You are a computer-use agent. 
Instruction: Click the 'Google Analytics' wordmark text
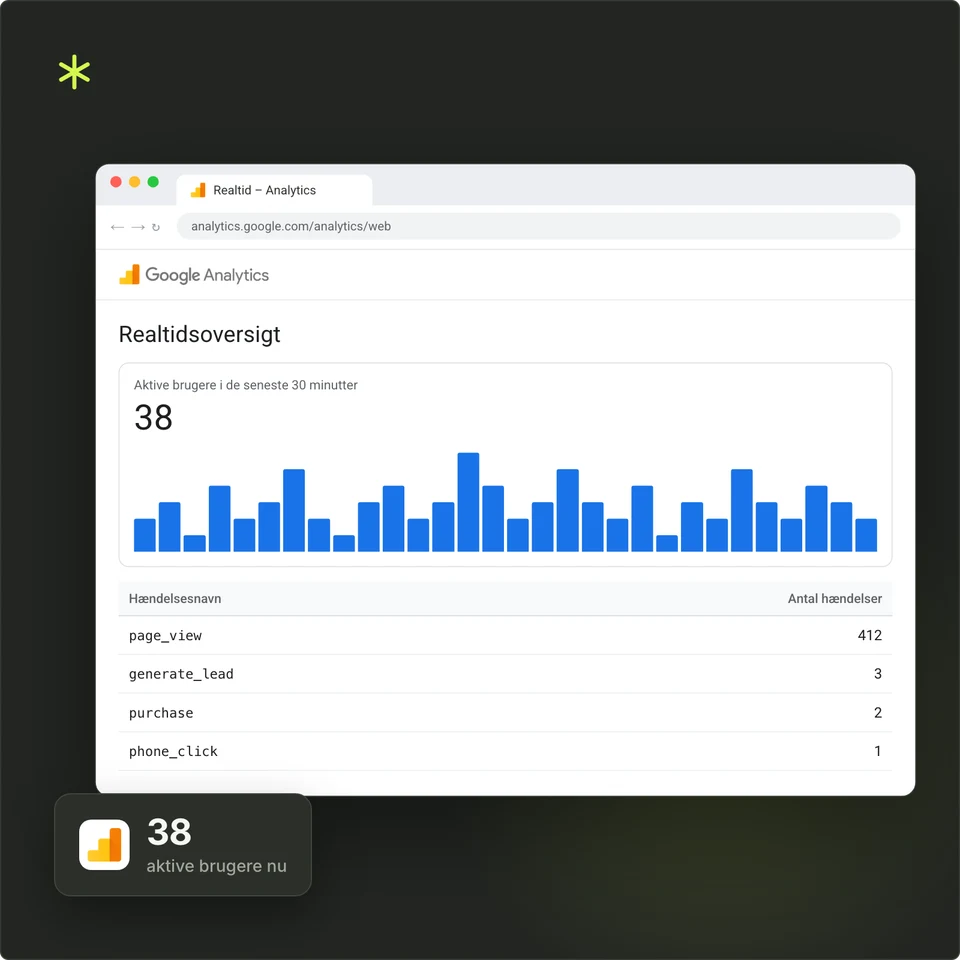click(x=207, y=276)
